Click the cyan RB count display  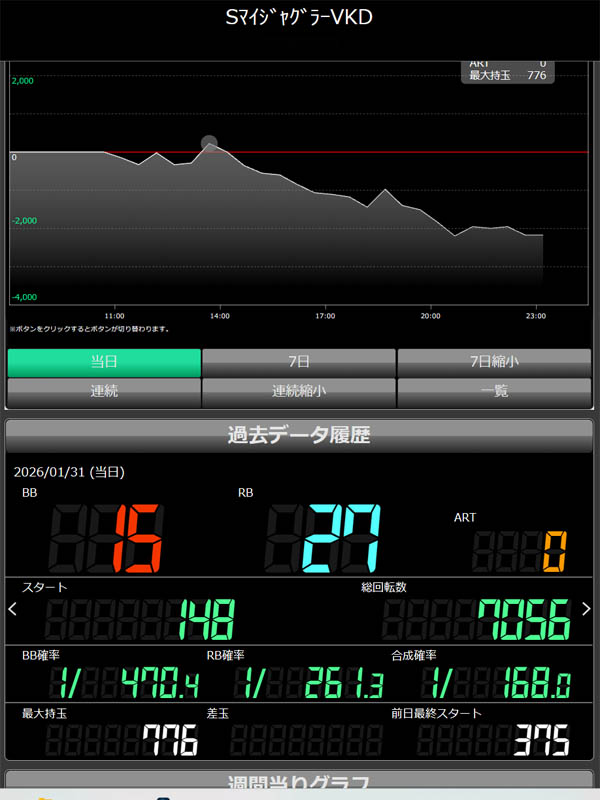(x=342, y=536)
